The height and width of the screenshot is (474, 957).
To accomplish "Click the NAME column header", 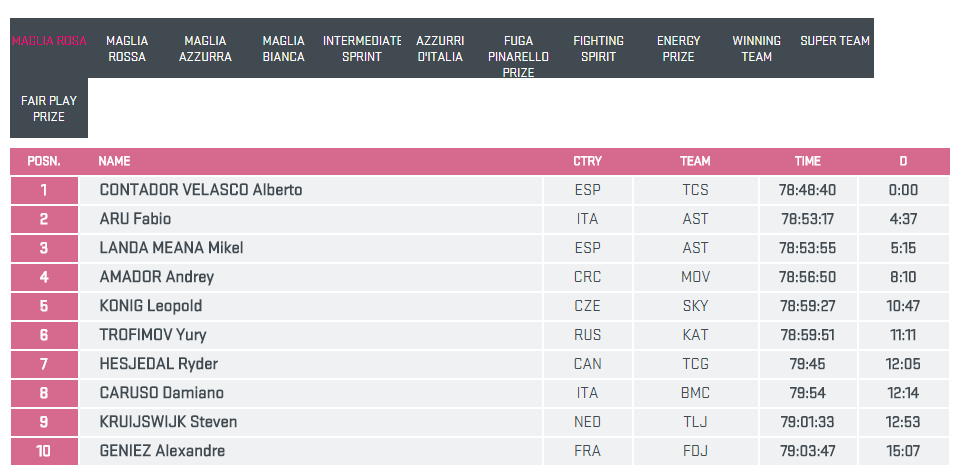I will 114,161.
